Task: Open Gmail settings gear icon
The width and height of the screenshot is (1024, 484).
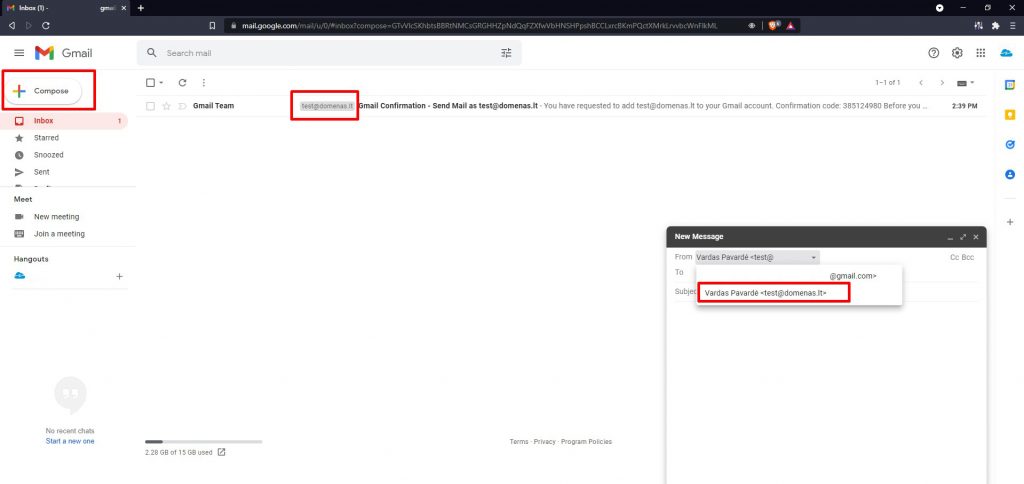Action: pos(957,53)
